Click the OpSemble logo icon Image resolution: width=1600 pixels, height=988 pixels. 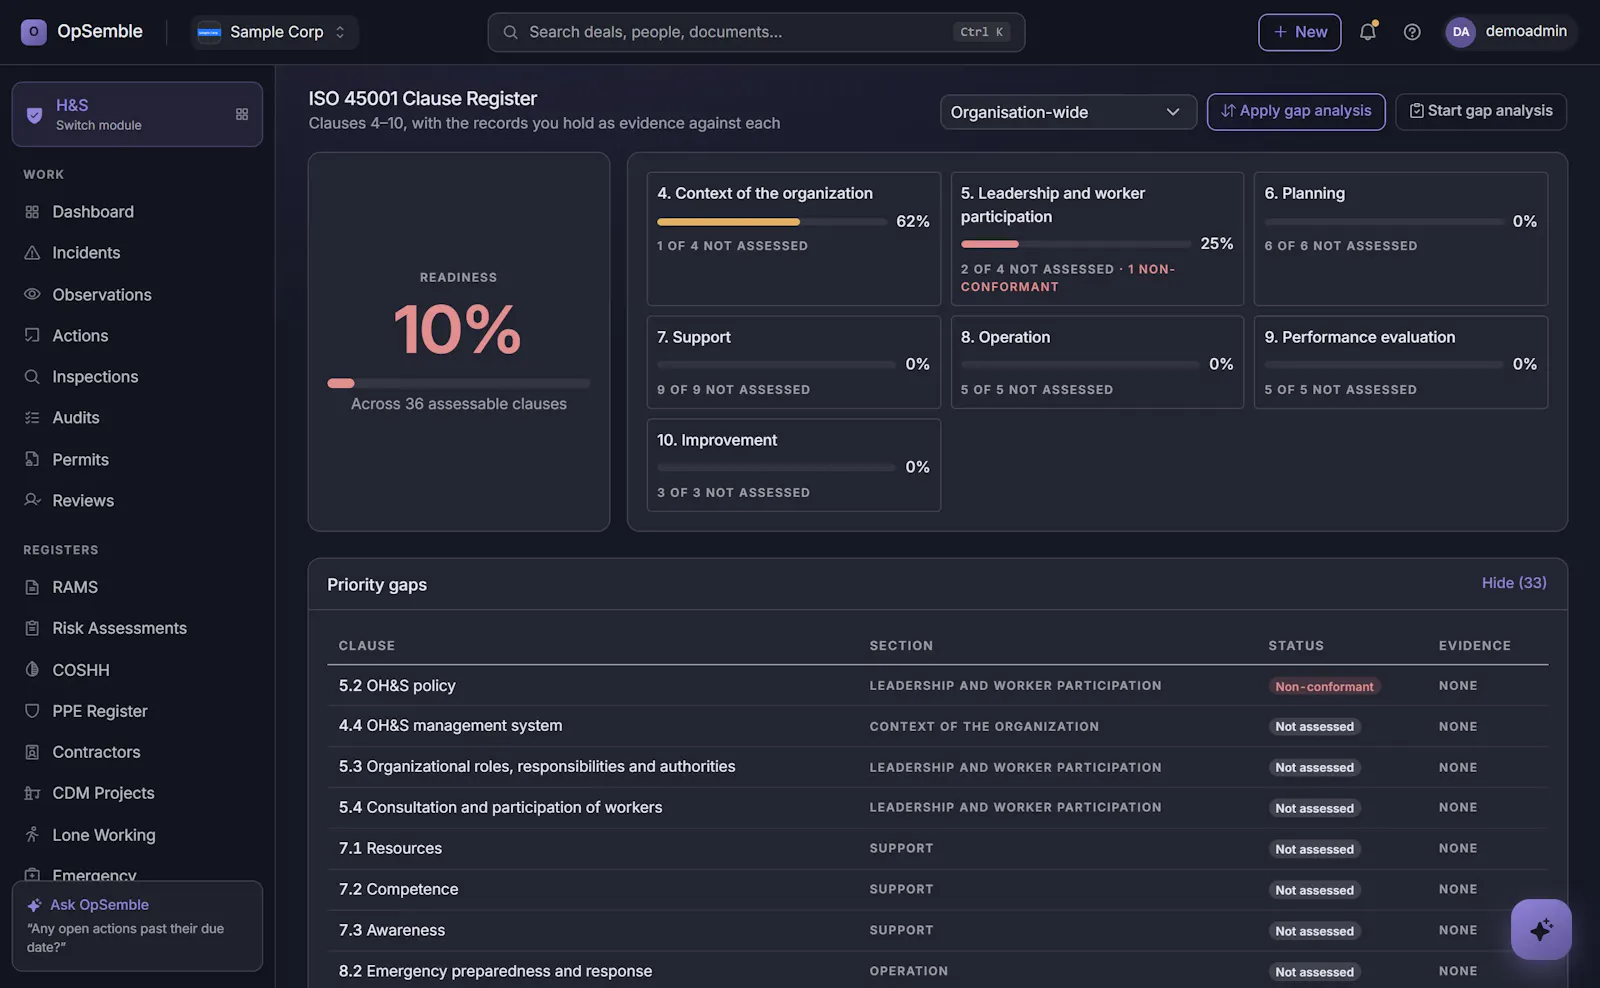click(x=33, y=32)
